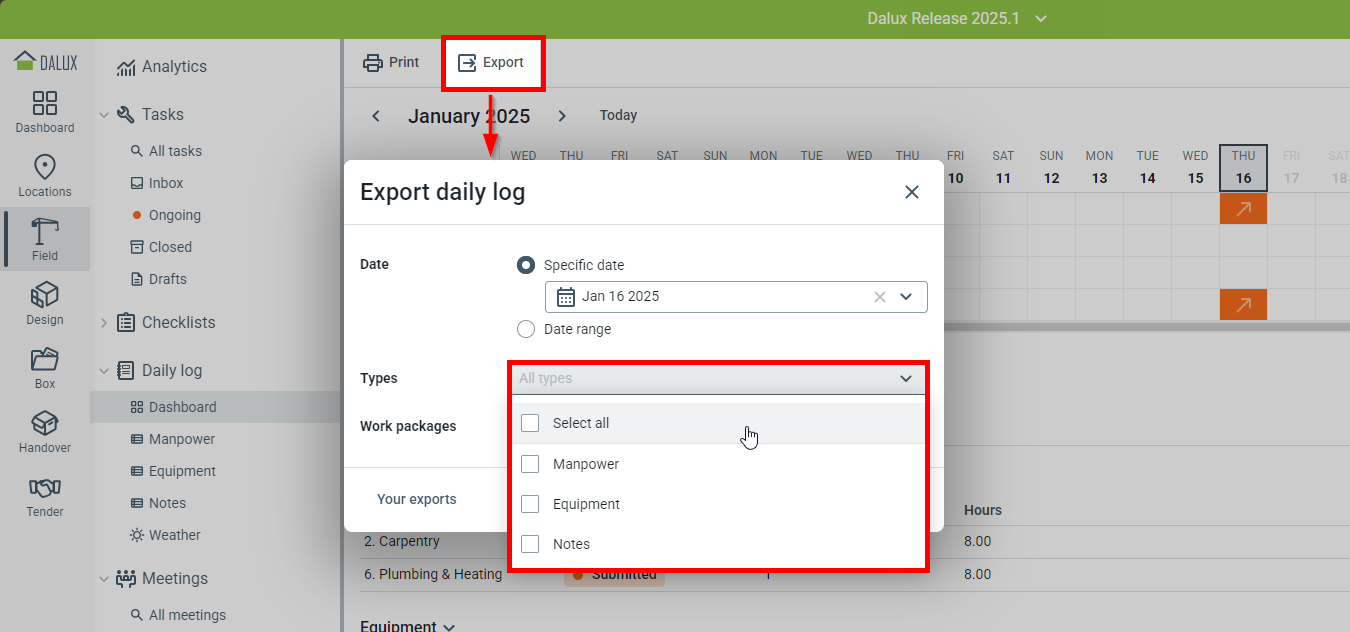Viewport: 1350px width, 632px height.
Task: Tick the Manpower type checkbox
Action: (530, 464)
